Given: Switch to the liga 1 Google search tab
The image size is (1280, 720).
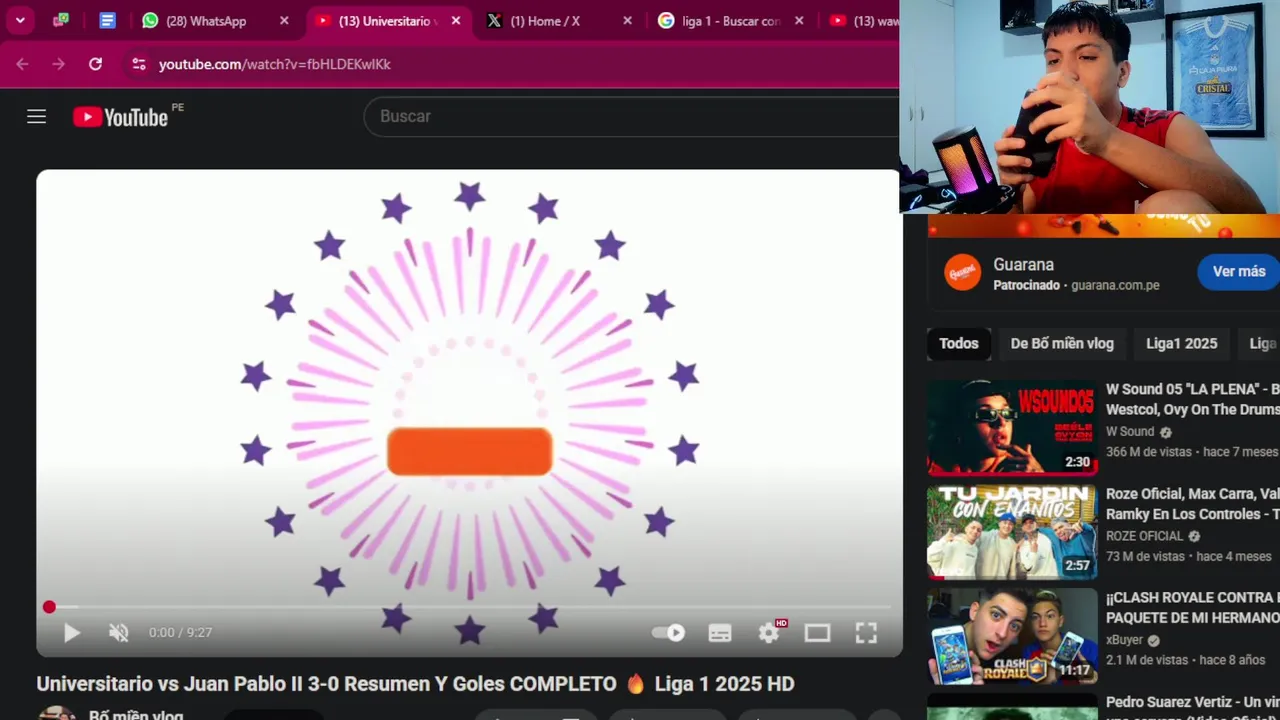Looking at the screenshot, I should pyautogui.click(x=730, y=21).
